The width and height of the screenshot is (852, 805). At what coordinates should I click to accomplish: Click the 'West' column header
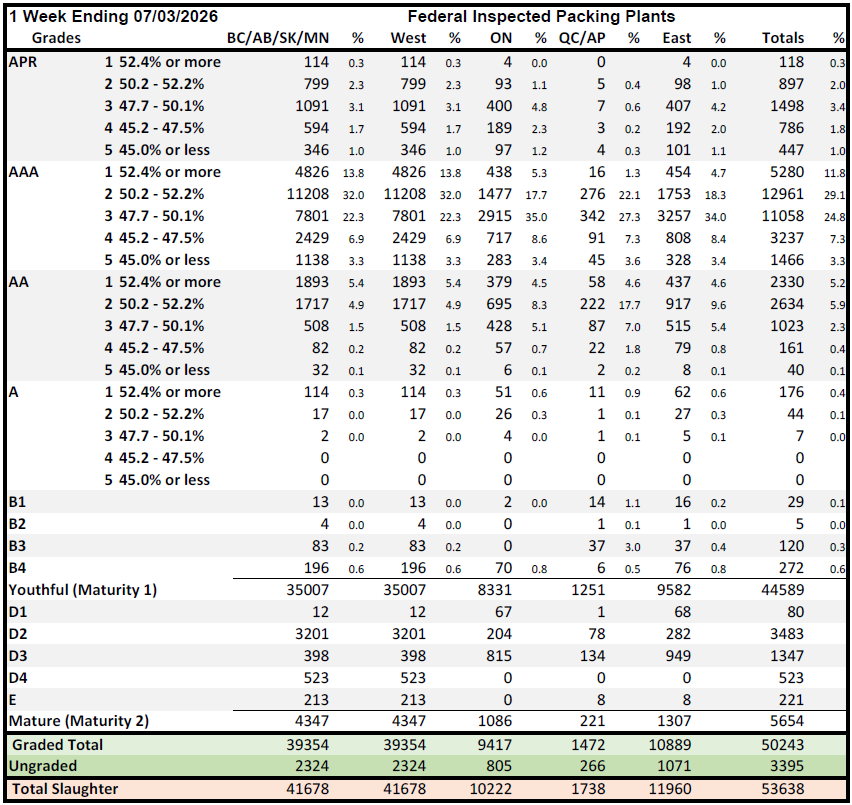coord(407,38)
